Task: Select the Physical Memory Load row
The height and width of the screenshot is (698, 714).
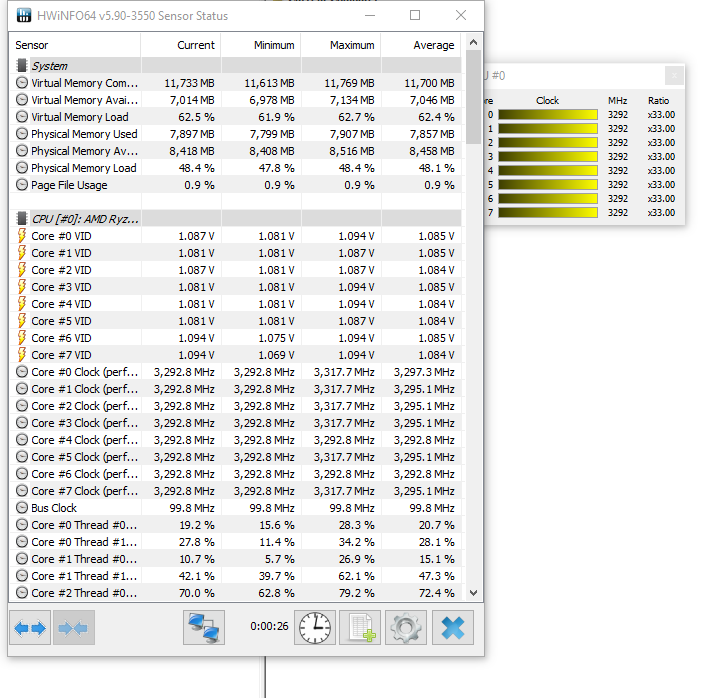Action: (235, 168)
